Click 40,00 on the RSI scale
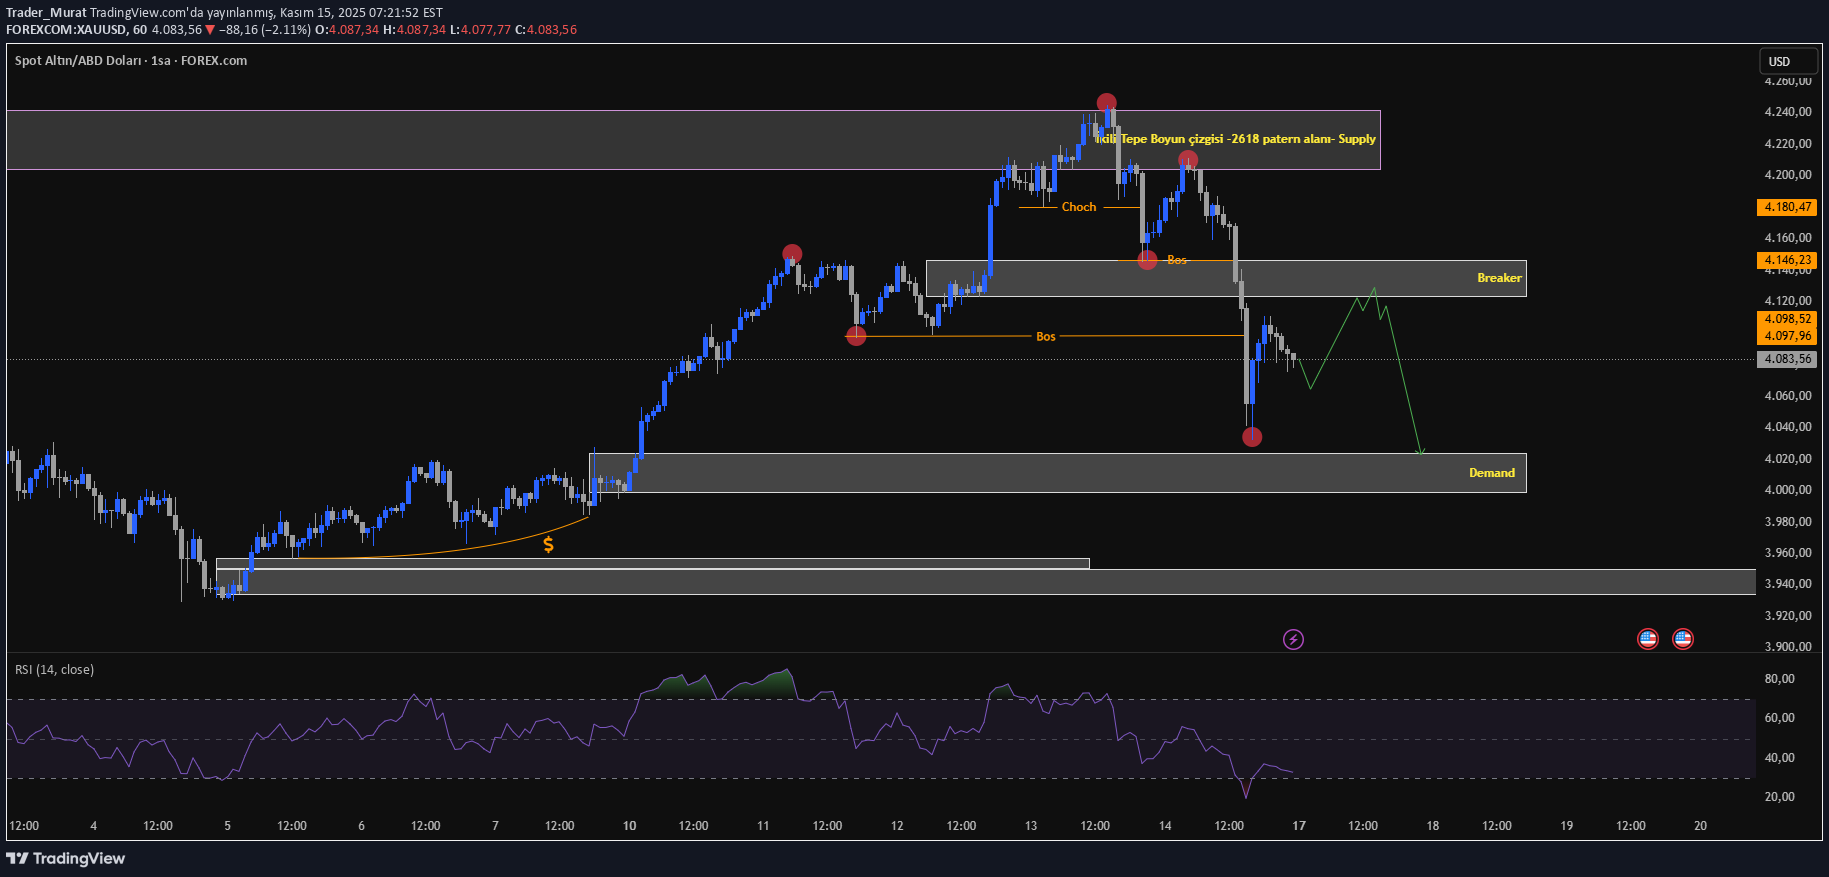The width and height of the screenshot is (1829, 877). point(1780,758)
